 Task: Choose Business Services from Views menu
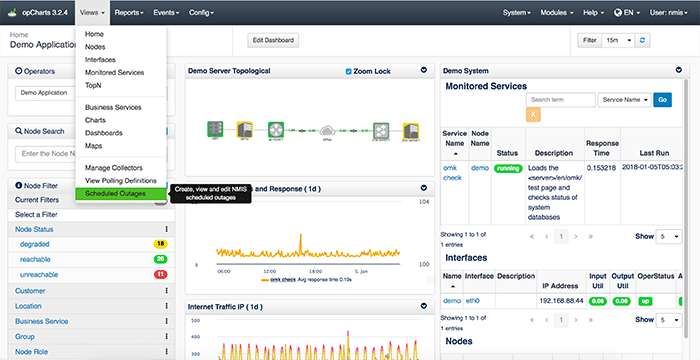113,107
